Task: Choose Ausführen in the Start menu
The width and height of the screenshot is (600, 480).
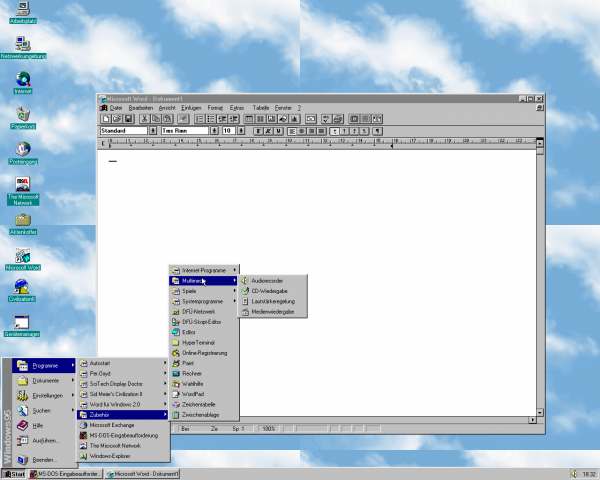Action: pos(44,441)
